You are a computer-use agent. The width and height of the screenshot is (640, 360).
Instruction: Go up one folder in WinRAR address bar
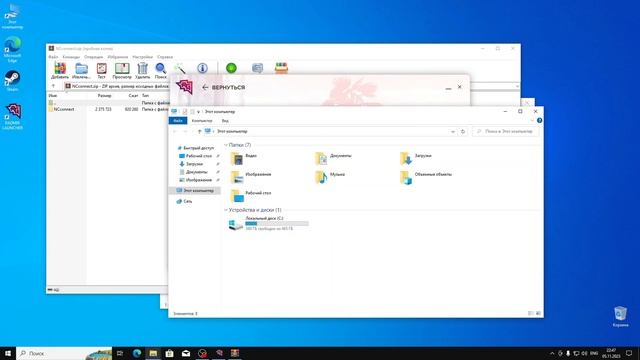[53, 86]
